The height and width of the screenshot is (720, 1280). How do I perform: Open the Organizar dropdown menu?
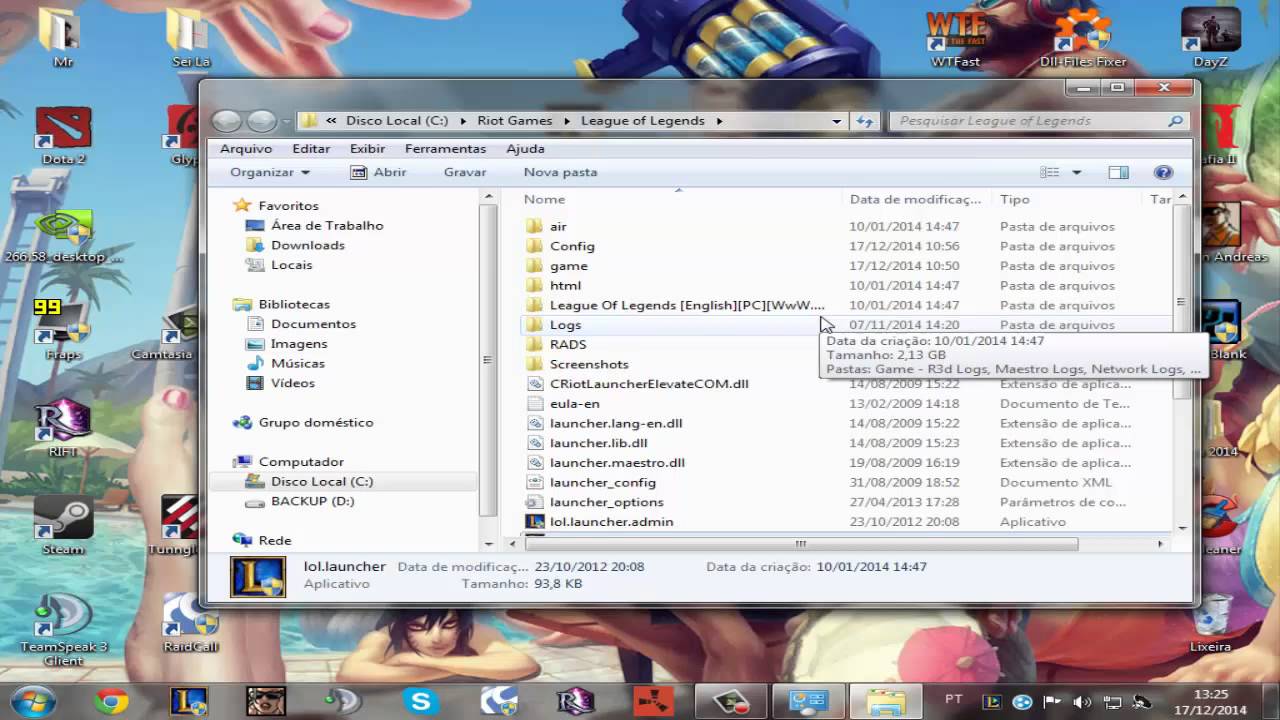(x=270, y=172)
